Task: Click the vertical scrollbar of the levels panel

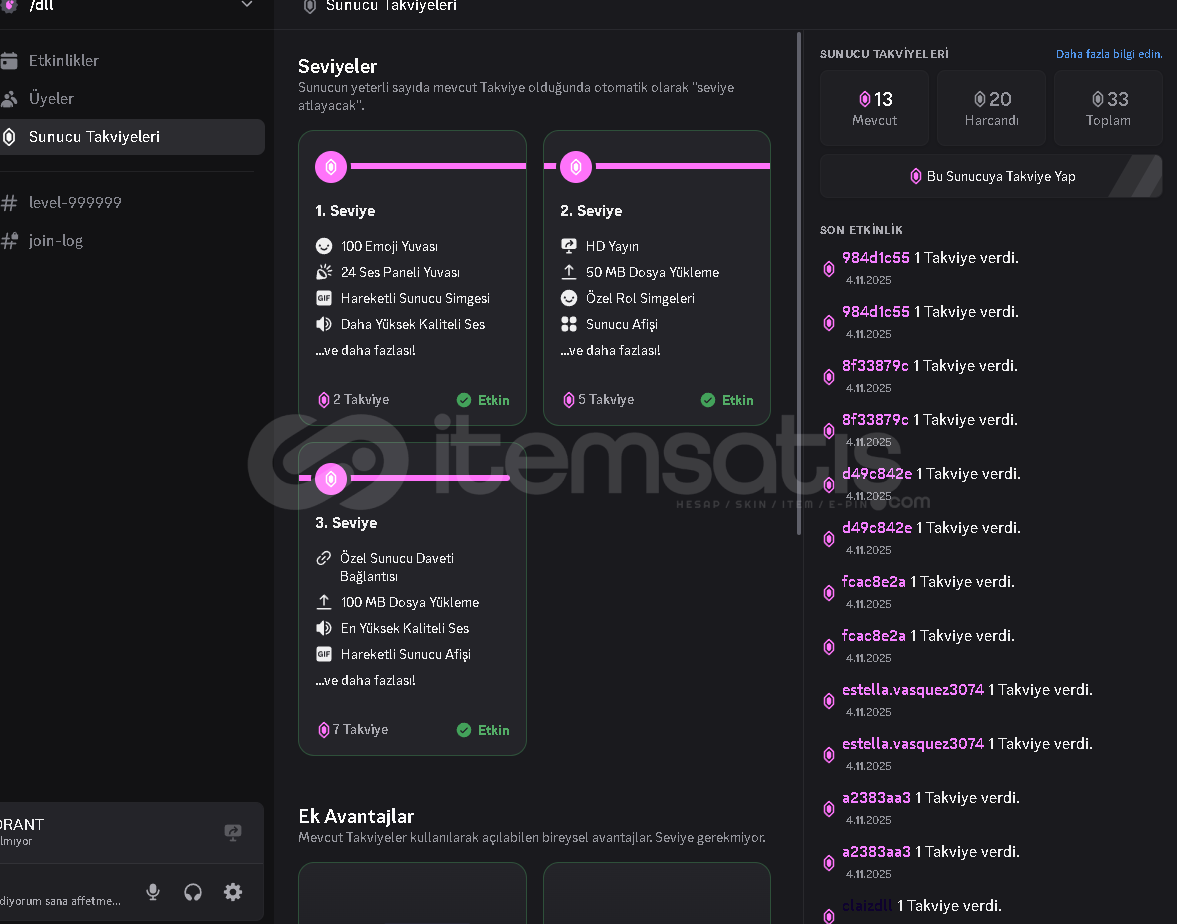Action: (798, 280)
